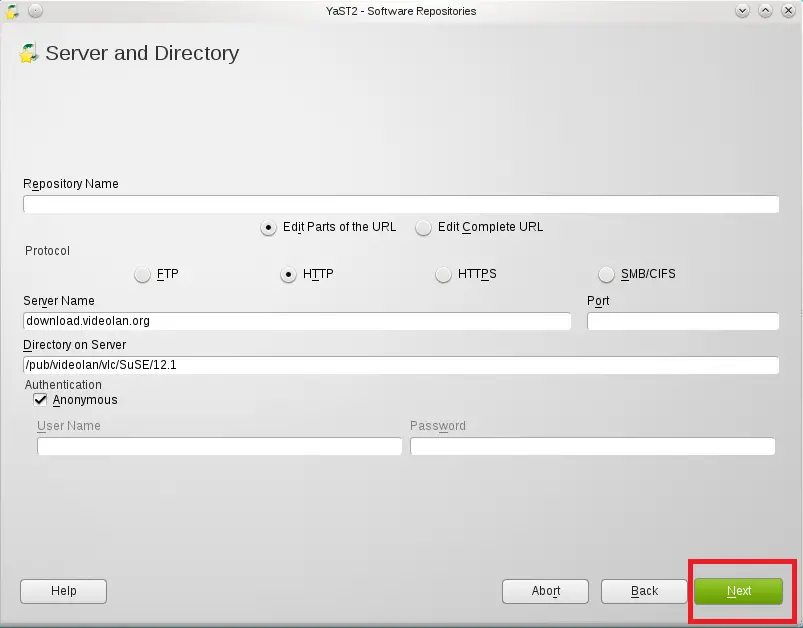Image resolution: width=803 pixels, height=628 pixels.
Task: Click the Server and Directory heading
Action: pyautogui.click(x=142, y=53)
